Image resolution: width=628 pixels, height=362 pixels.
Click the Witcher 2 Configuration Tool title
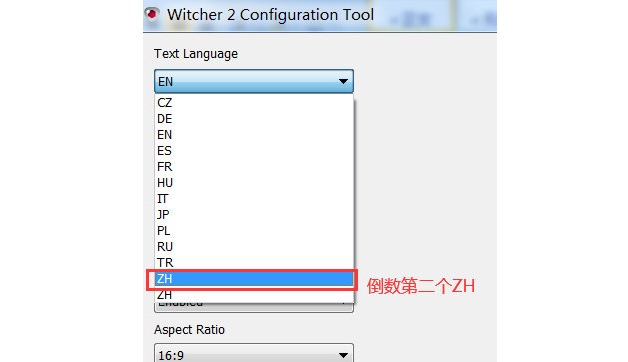[270, 15]
